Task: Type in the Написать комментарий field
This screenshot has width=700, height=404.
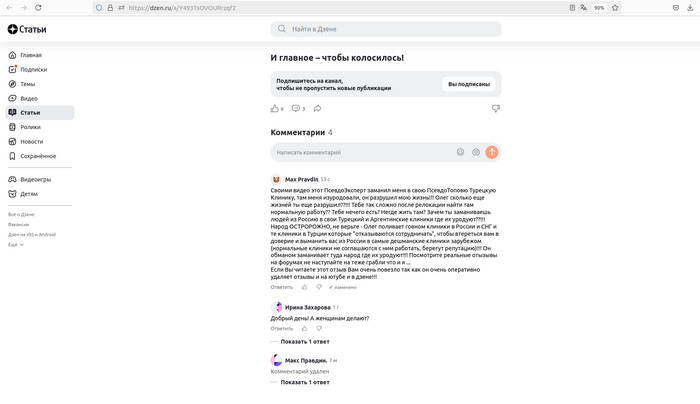Action: point(360,152)
